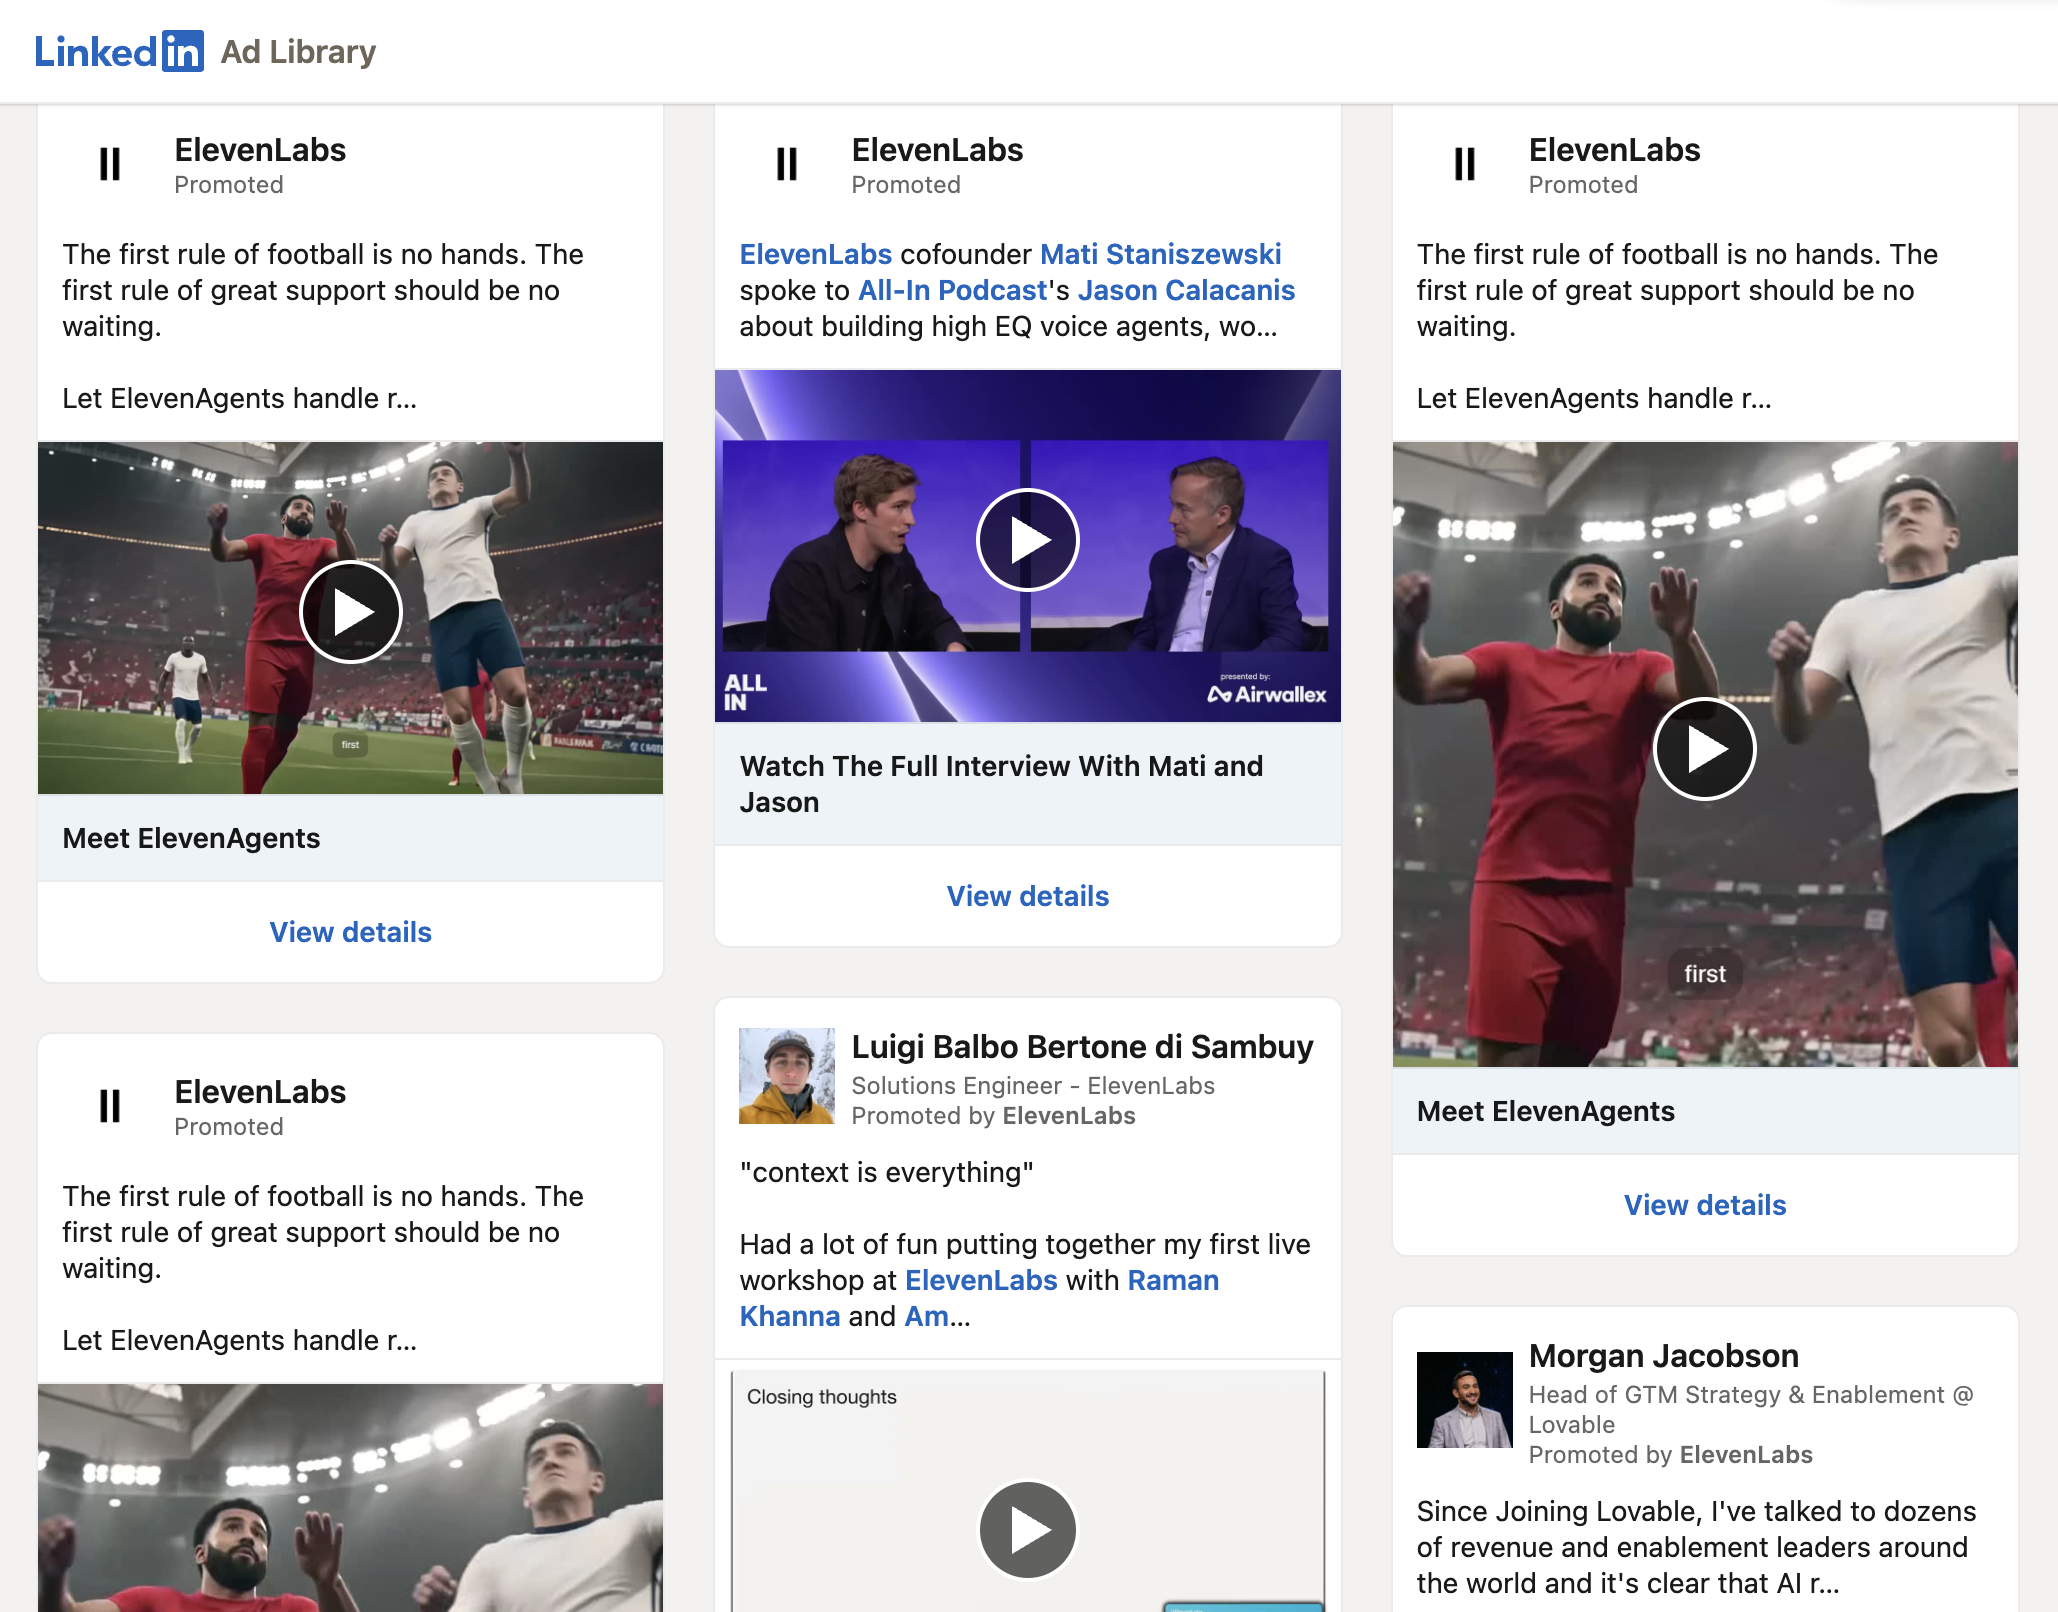Click ElevenLabs logo in top-left ad card
Viewport: 2058px width, 1612px height.
point(110,164)
